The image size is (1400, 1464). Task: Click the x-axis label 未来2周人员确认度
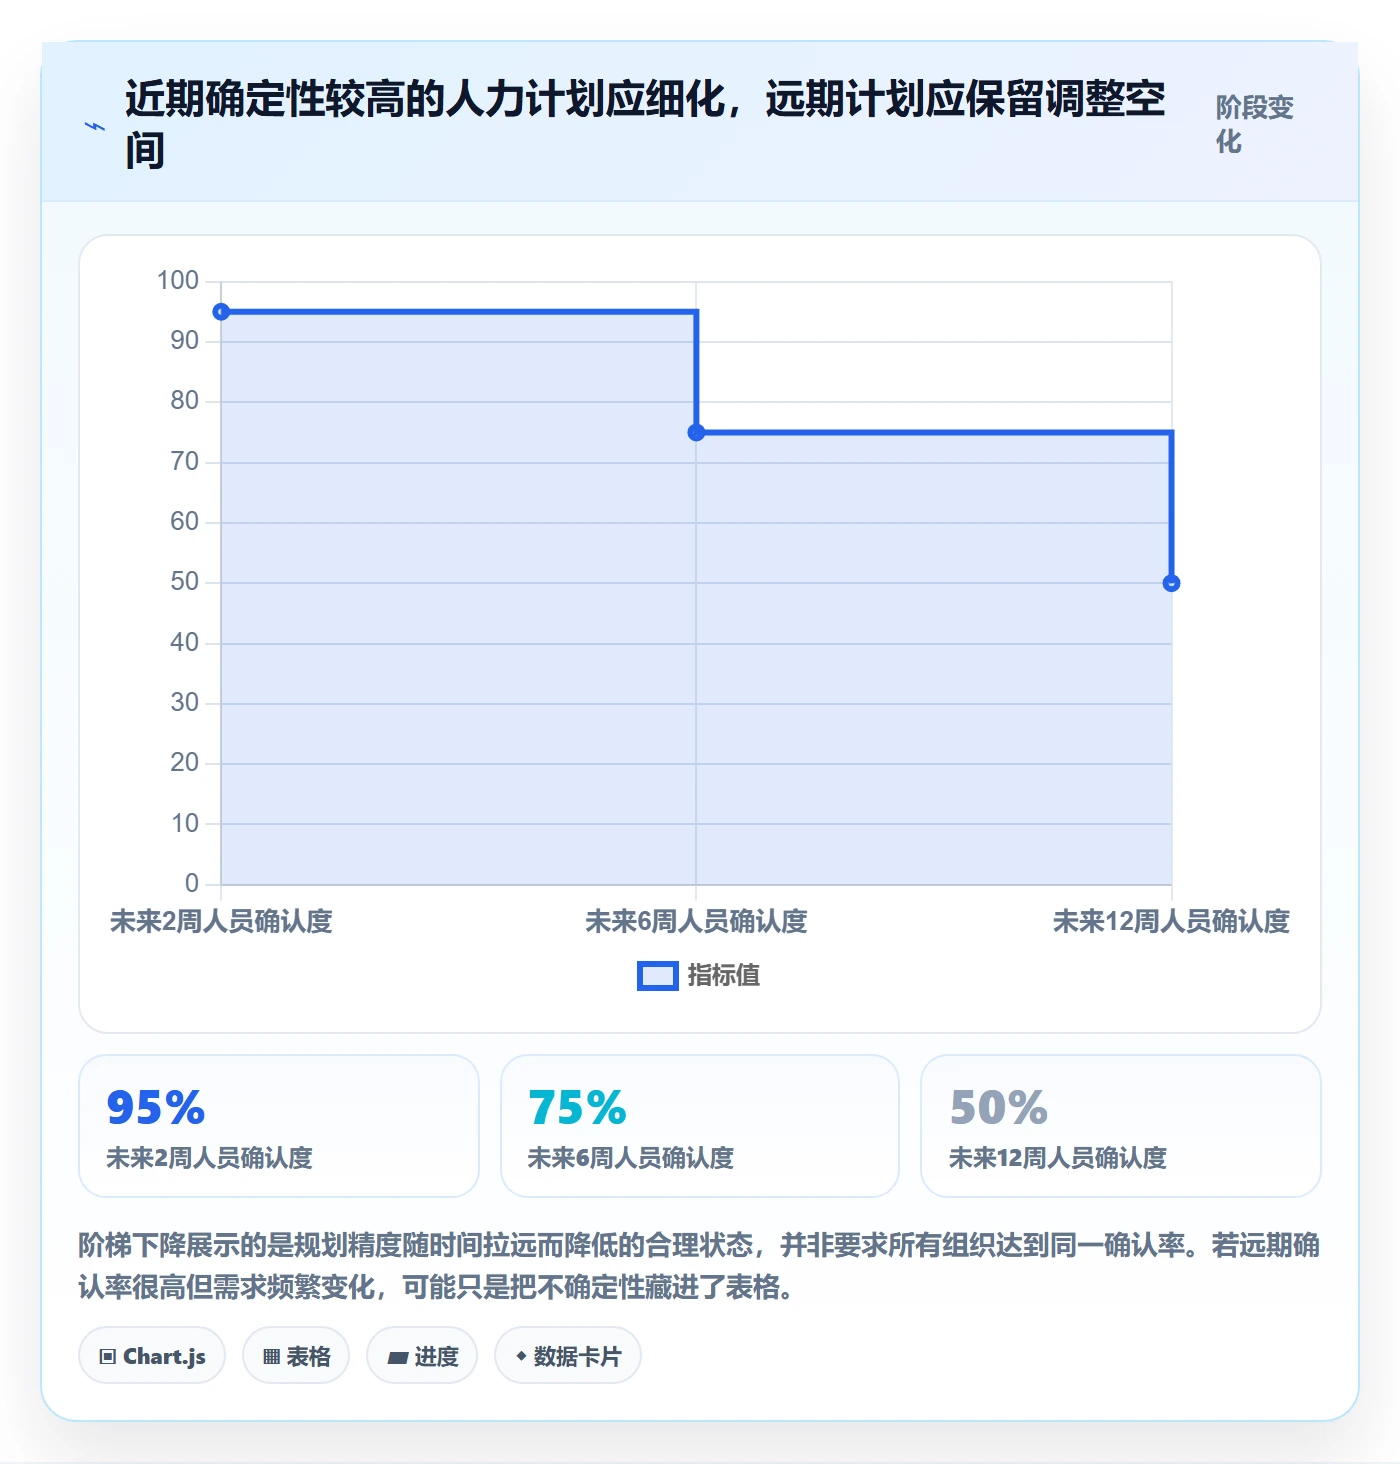click(221, 921)
